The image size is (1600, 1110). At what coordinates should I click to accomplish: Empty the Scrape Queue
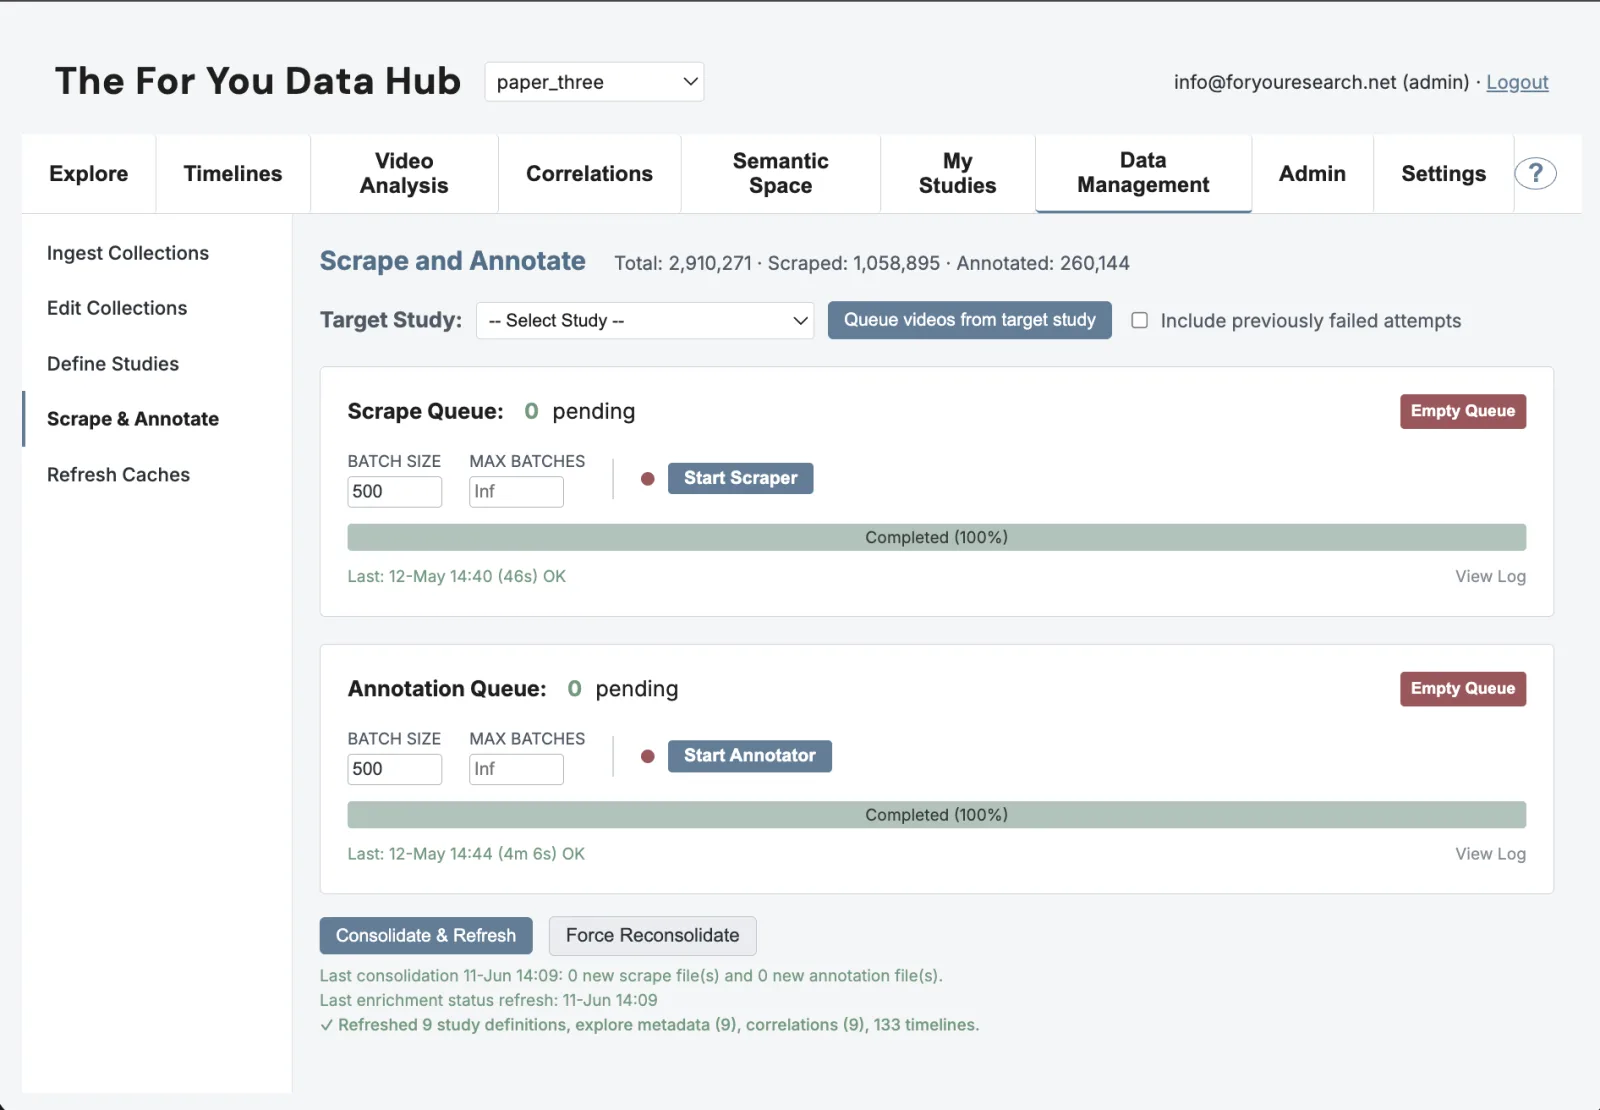coord(1462,411)
